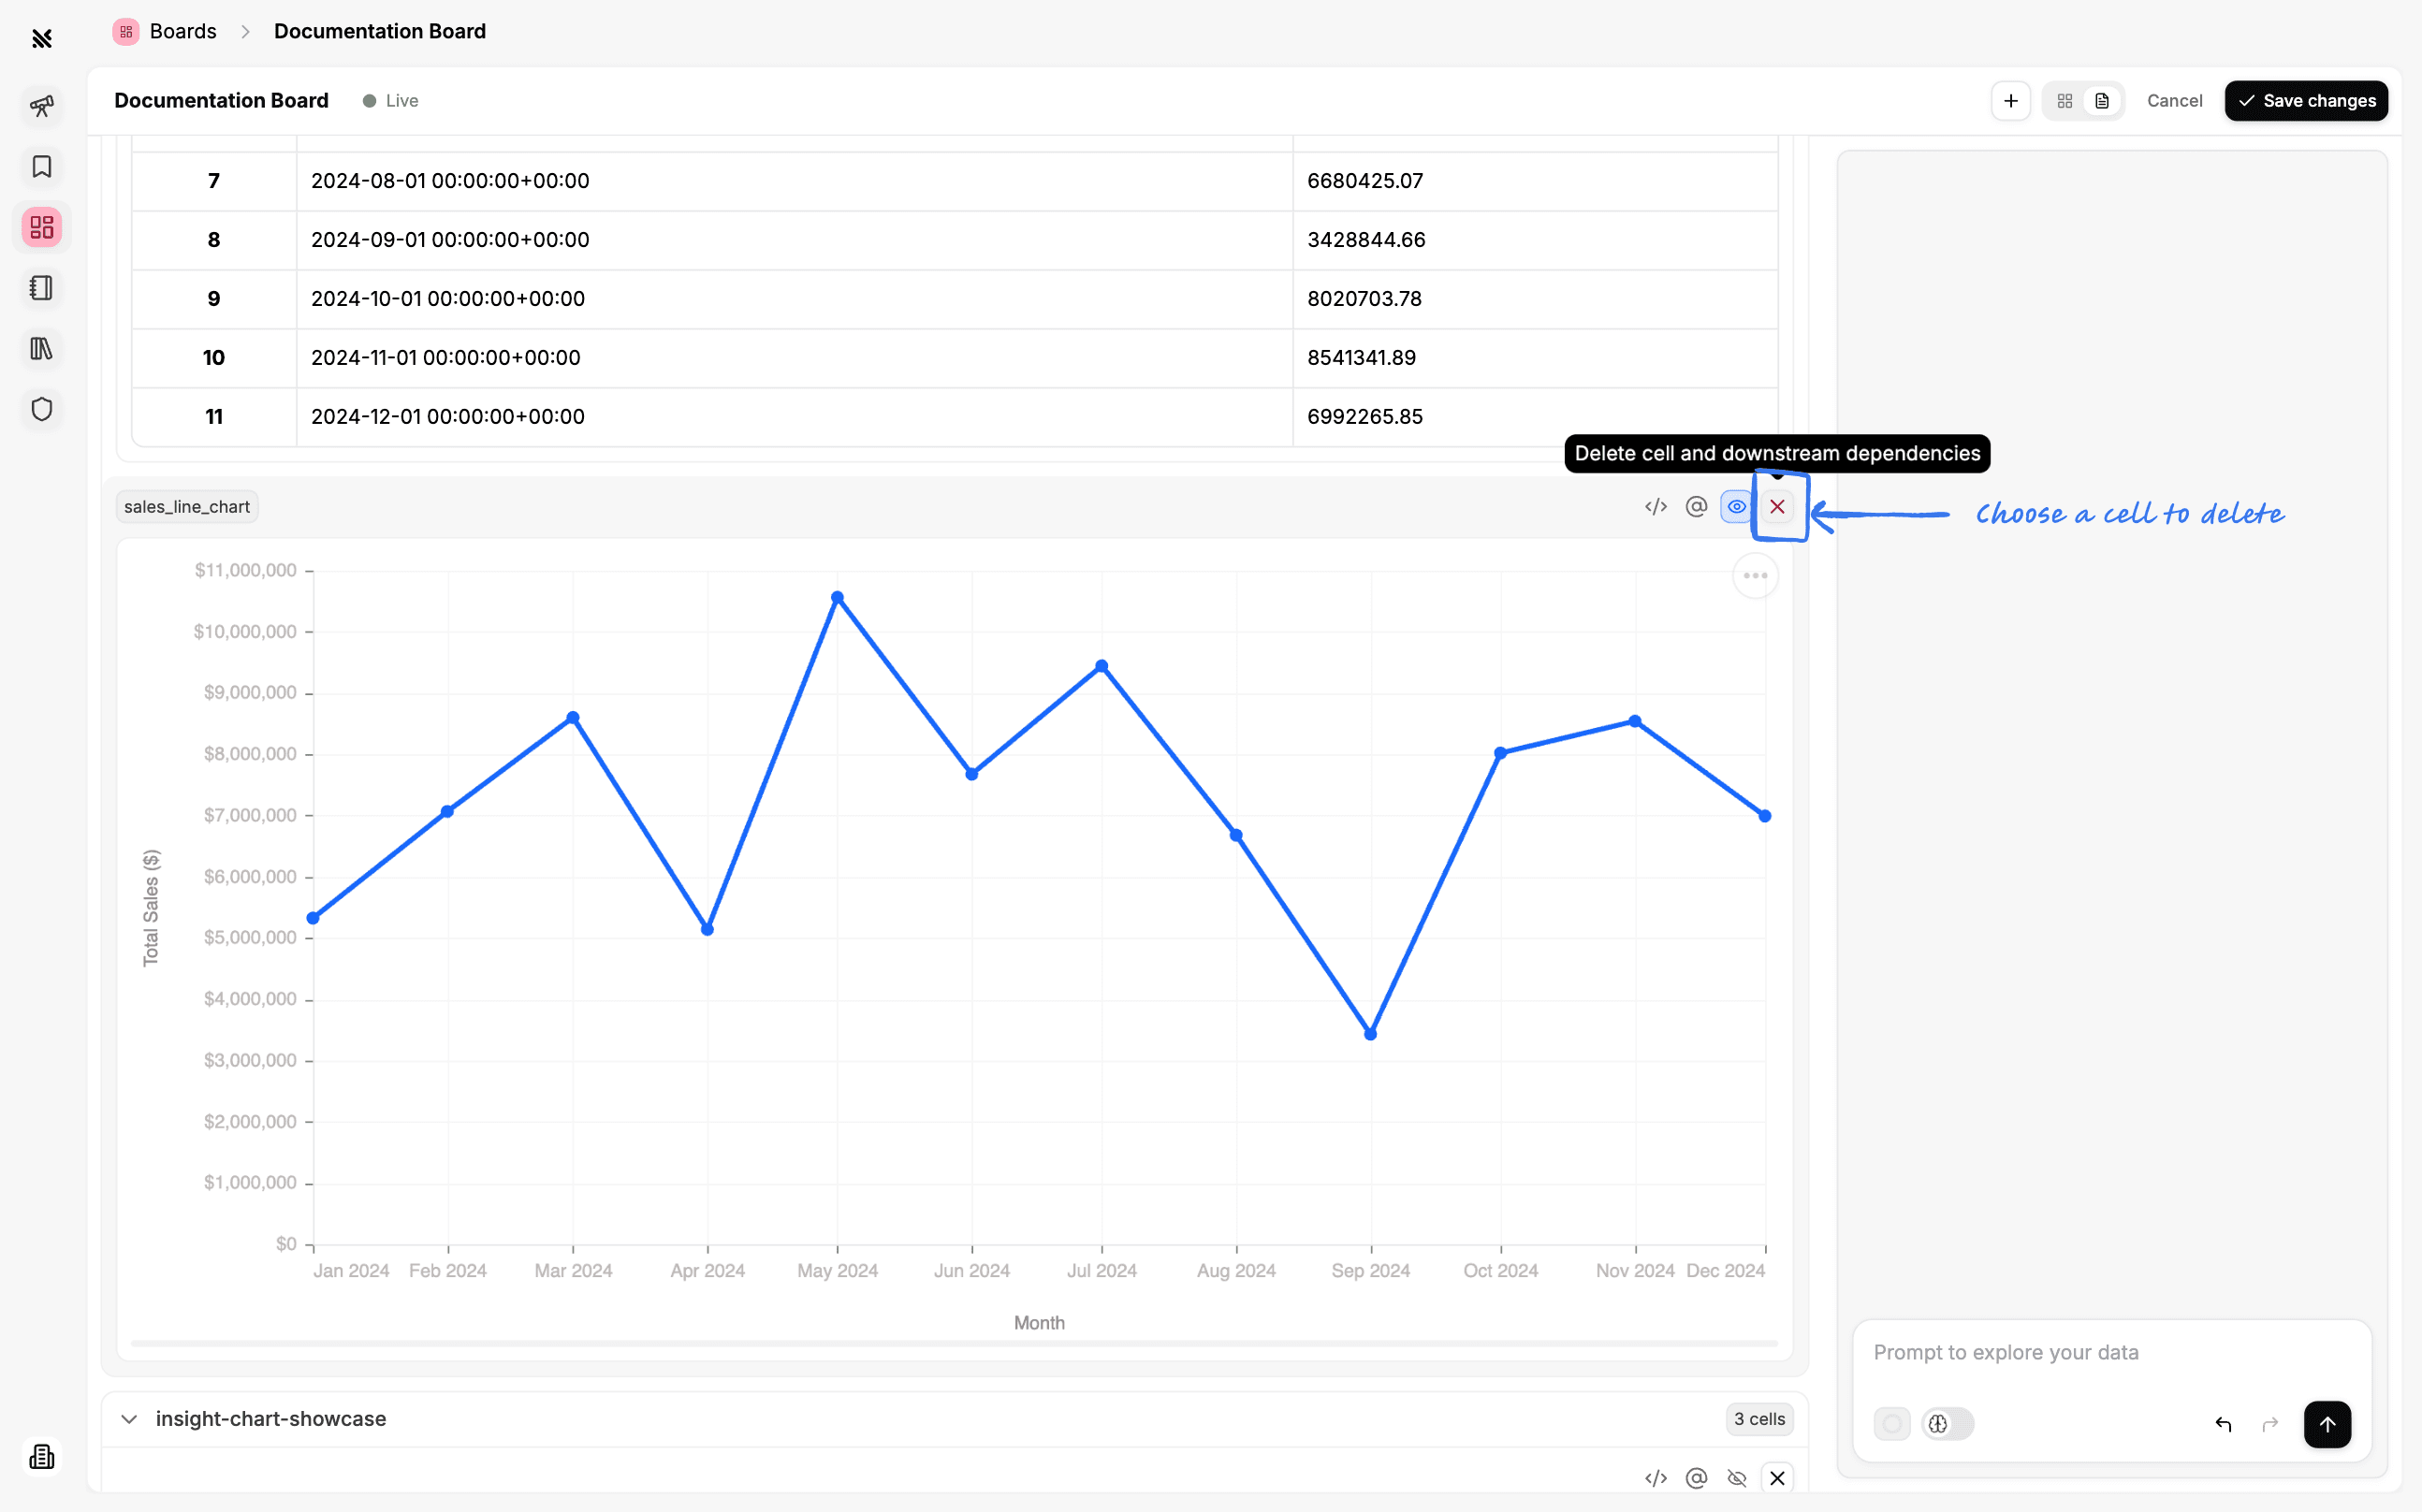Enable the AI brain toggle near the prompt
Screen dimensions: 2422x1512
click(x=1948, y=1423)
